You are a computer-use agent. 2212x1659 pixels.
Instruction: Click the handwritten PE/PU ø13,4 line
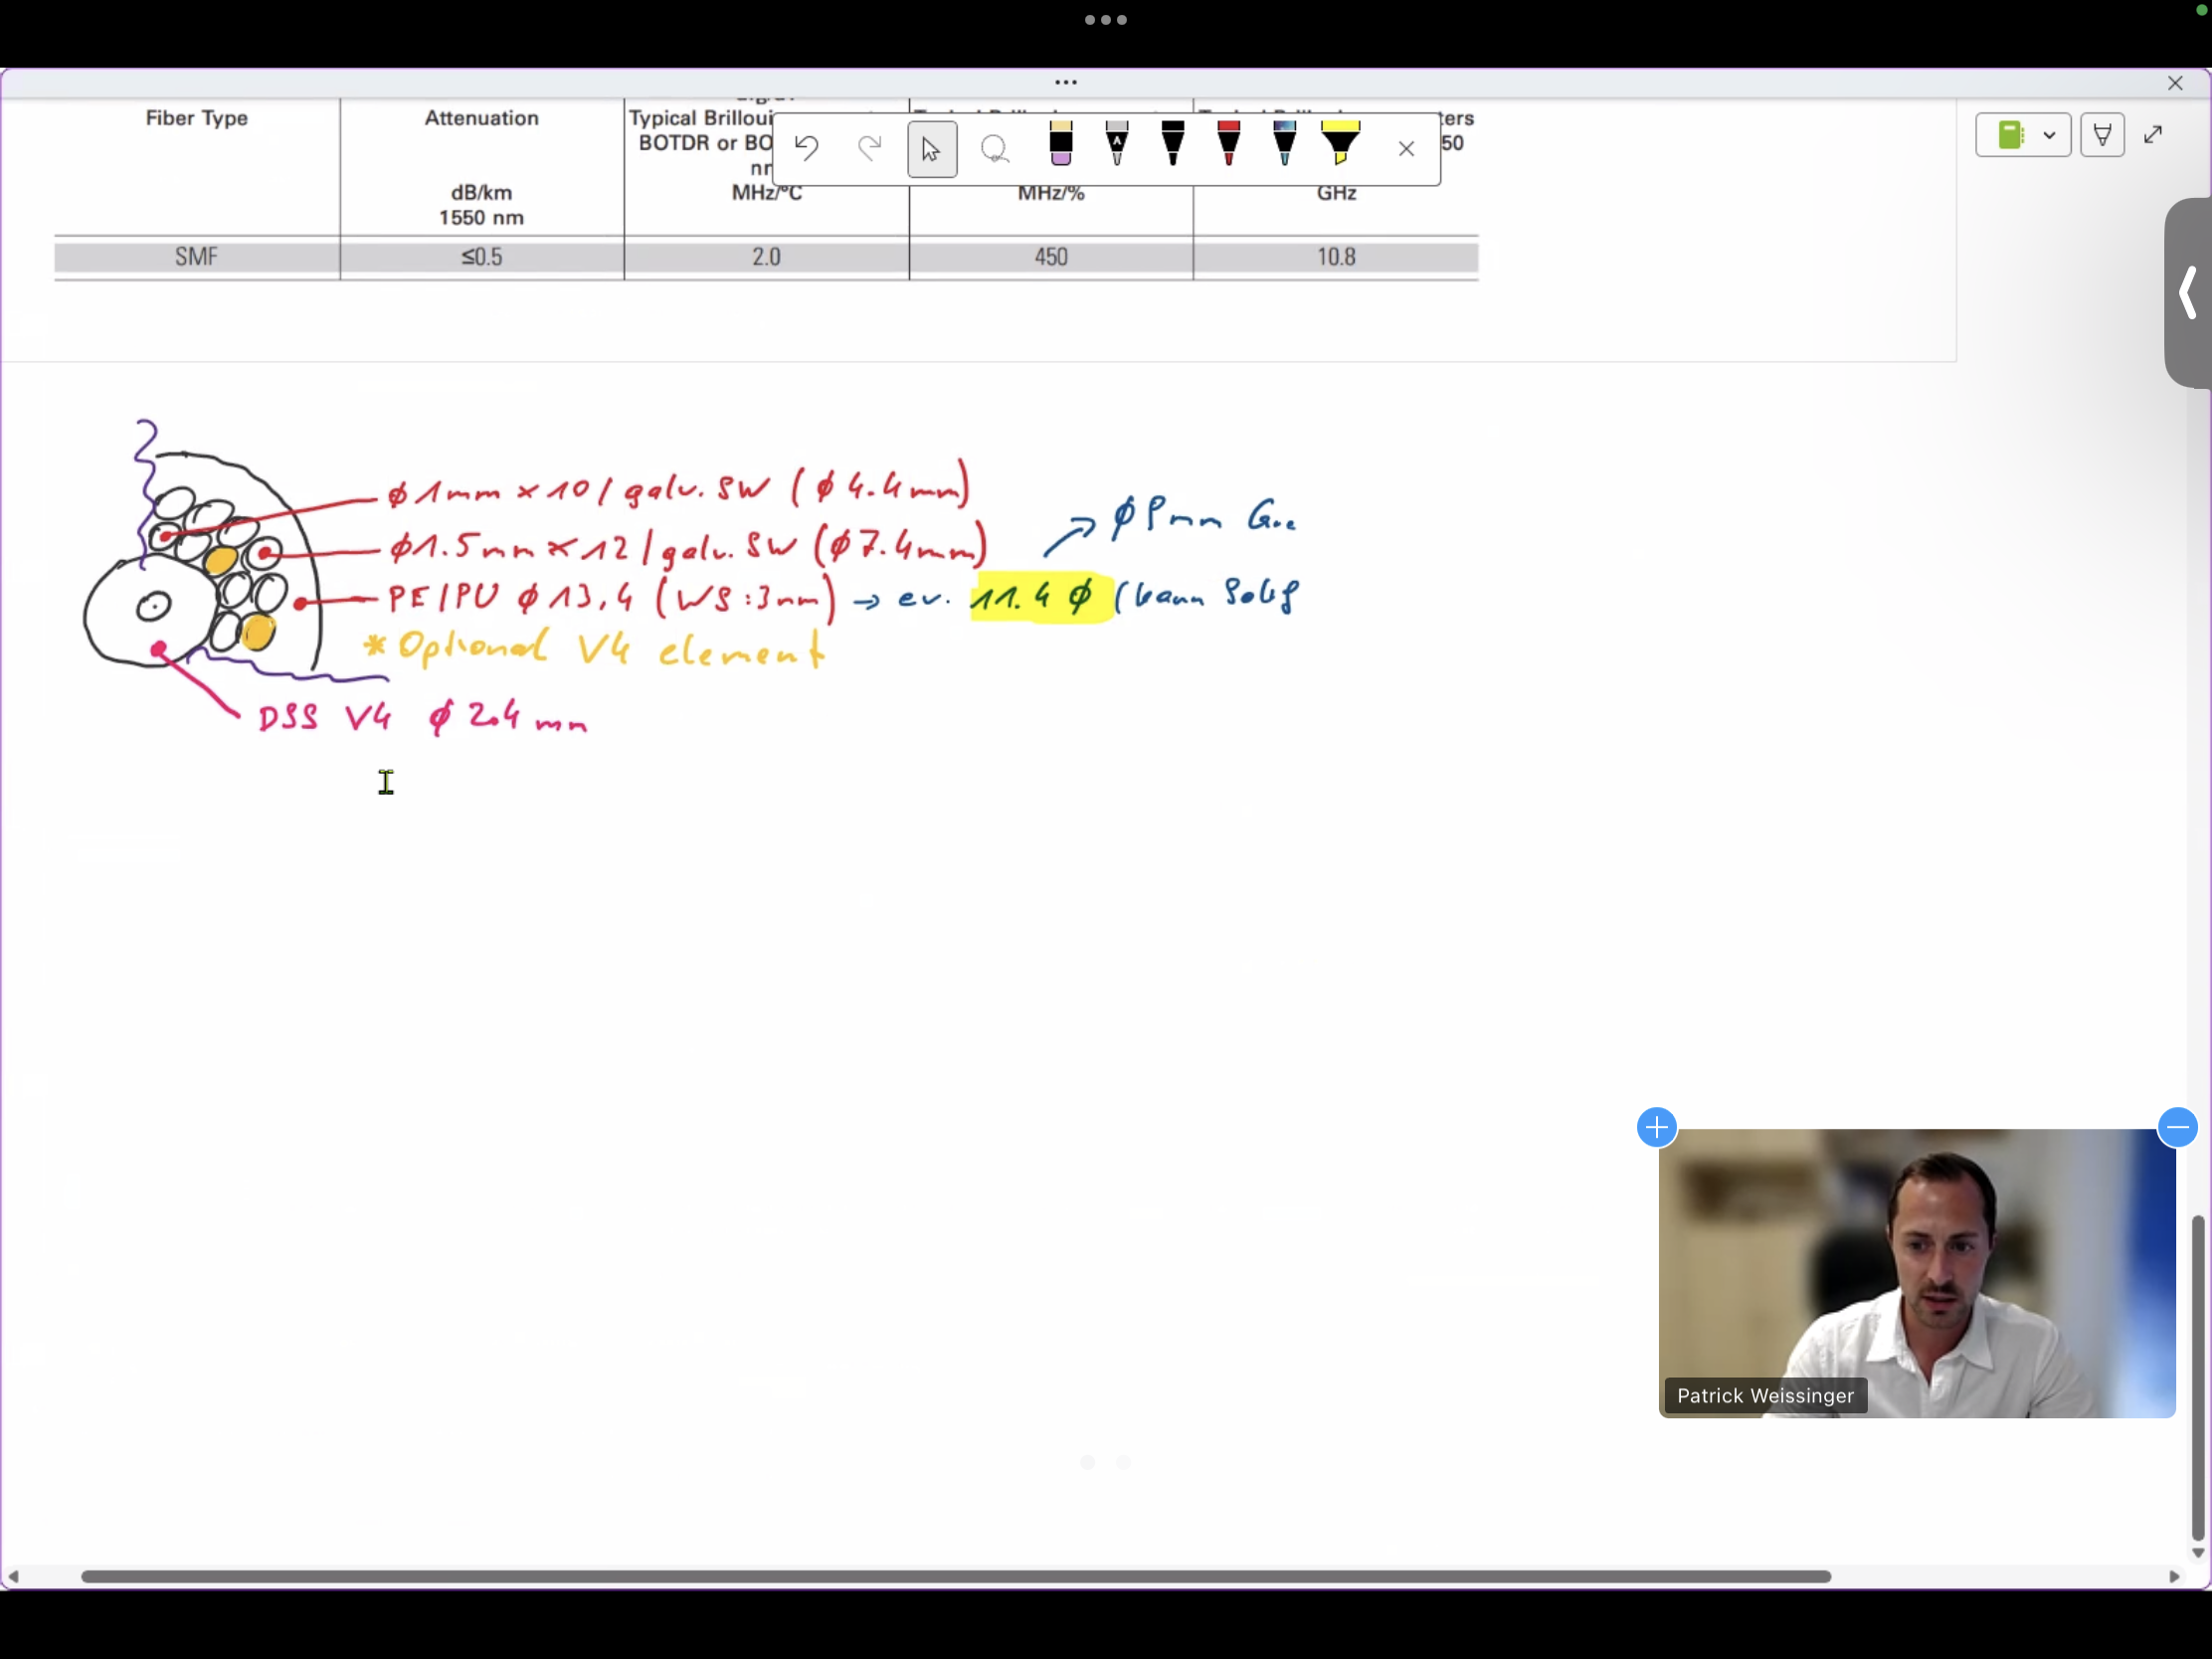click(x=611, y=598)
